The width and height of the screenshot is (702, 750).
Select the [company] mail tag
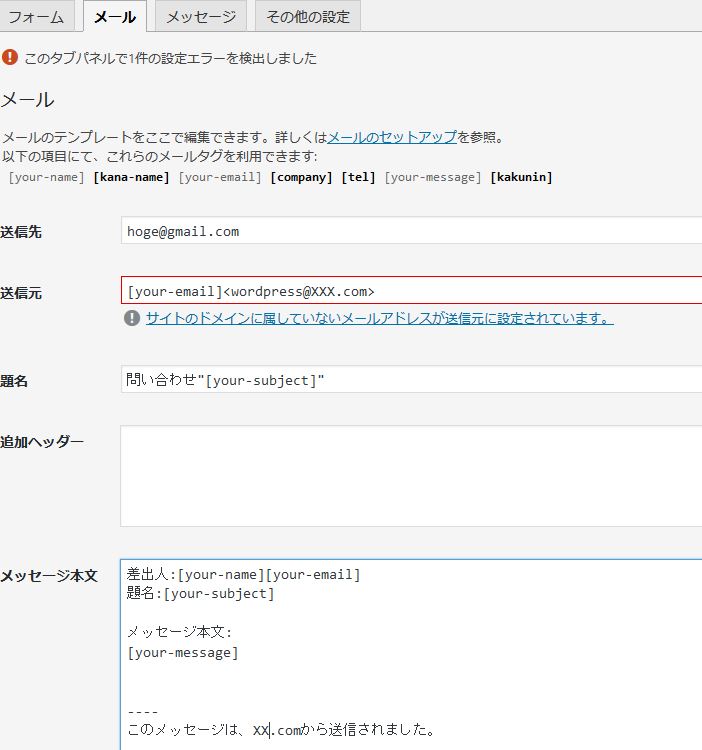coord(301,177)
